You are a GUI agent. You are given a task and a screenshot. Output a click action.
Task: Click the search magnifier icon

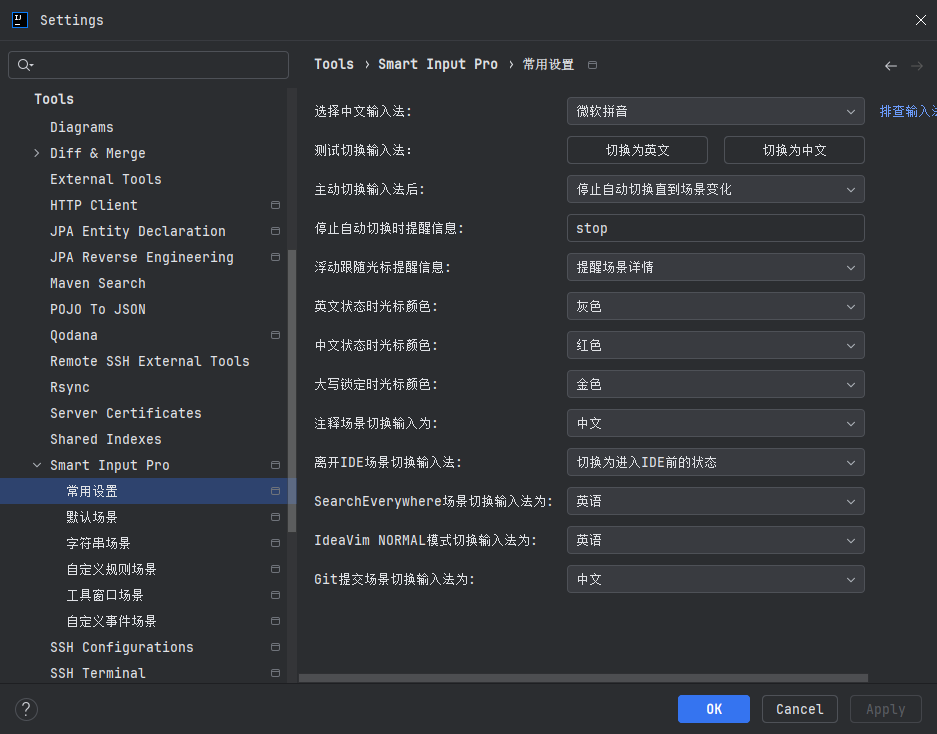pyautogui.click(x=24, y=65)
